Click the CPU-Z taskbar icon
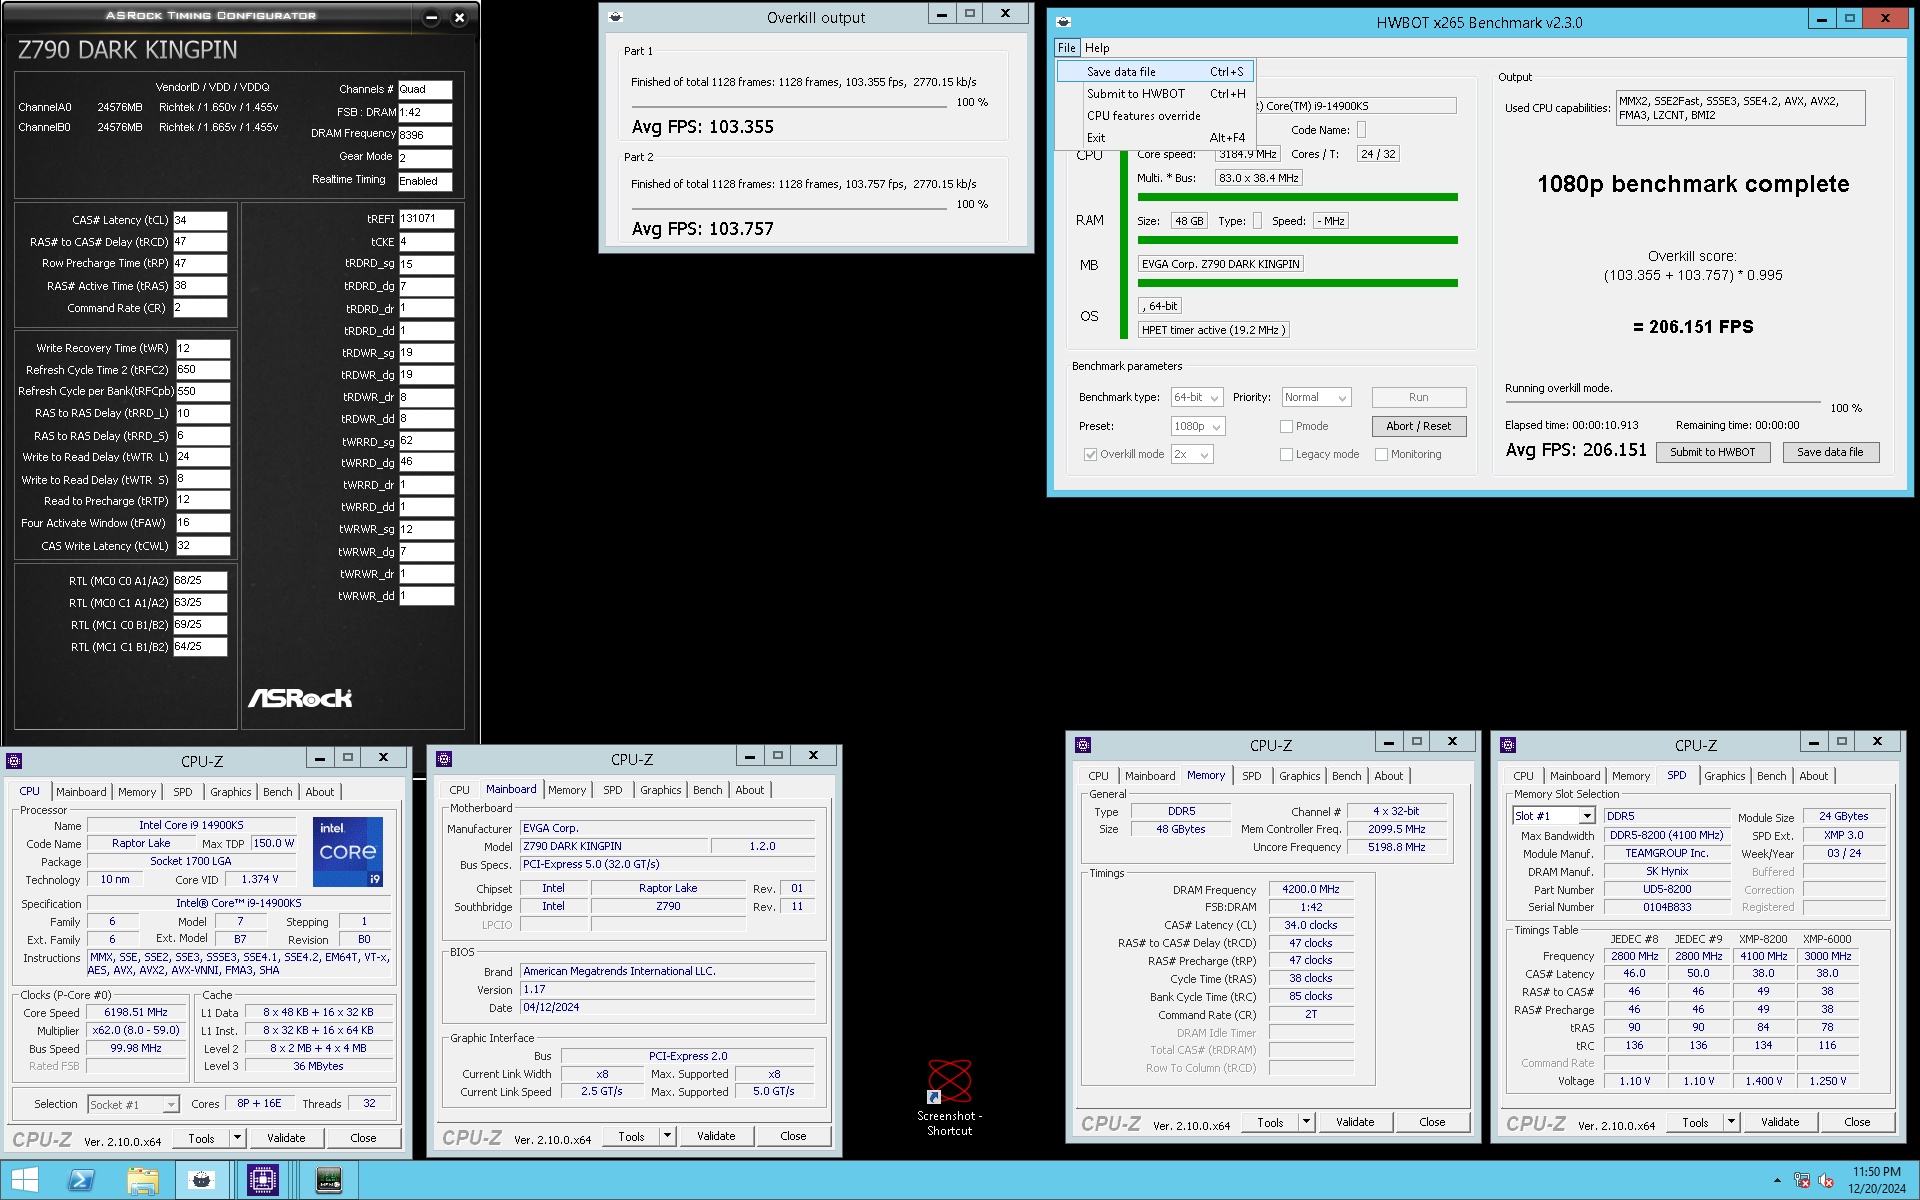1920x1200 pixels. (263, 1180)
